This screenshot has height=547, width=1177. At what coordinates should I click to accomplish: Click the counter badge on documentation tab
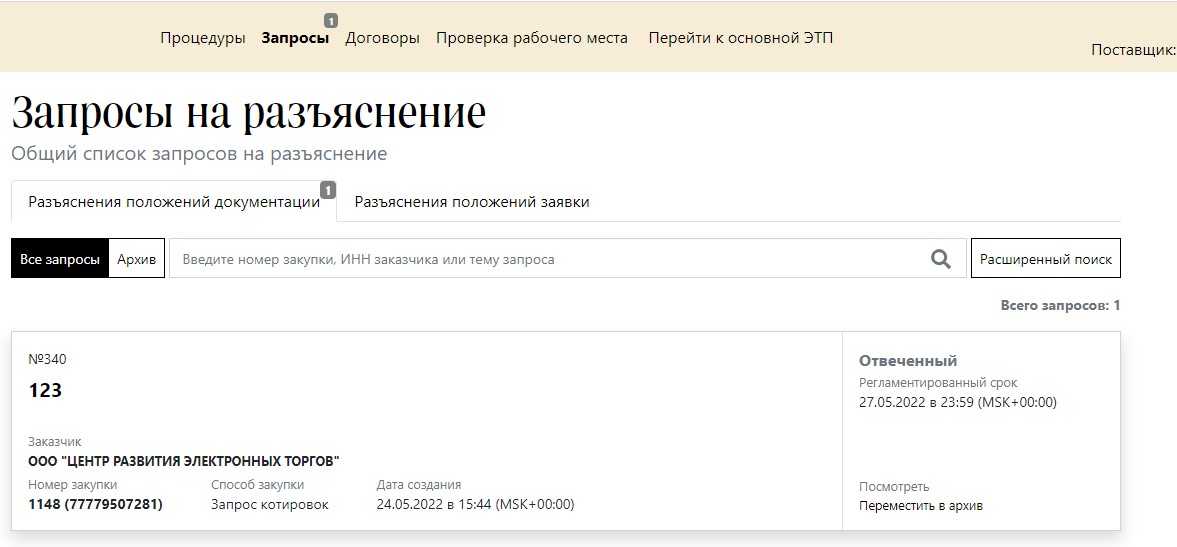tap(328, 190)
